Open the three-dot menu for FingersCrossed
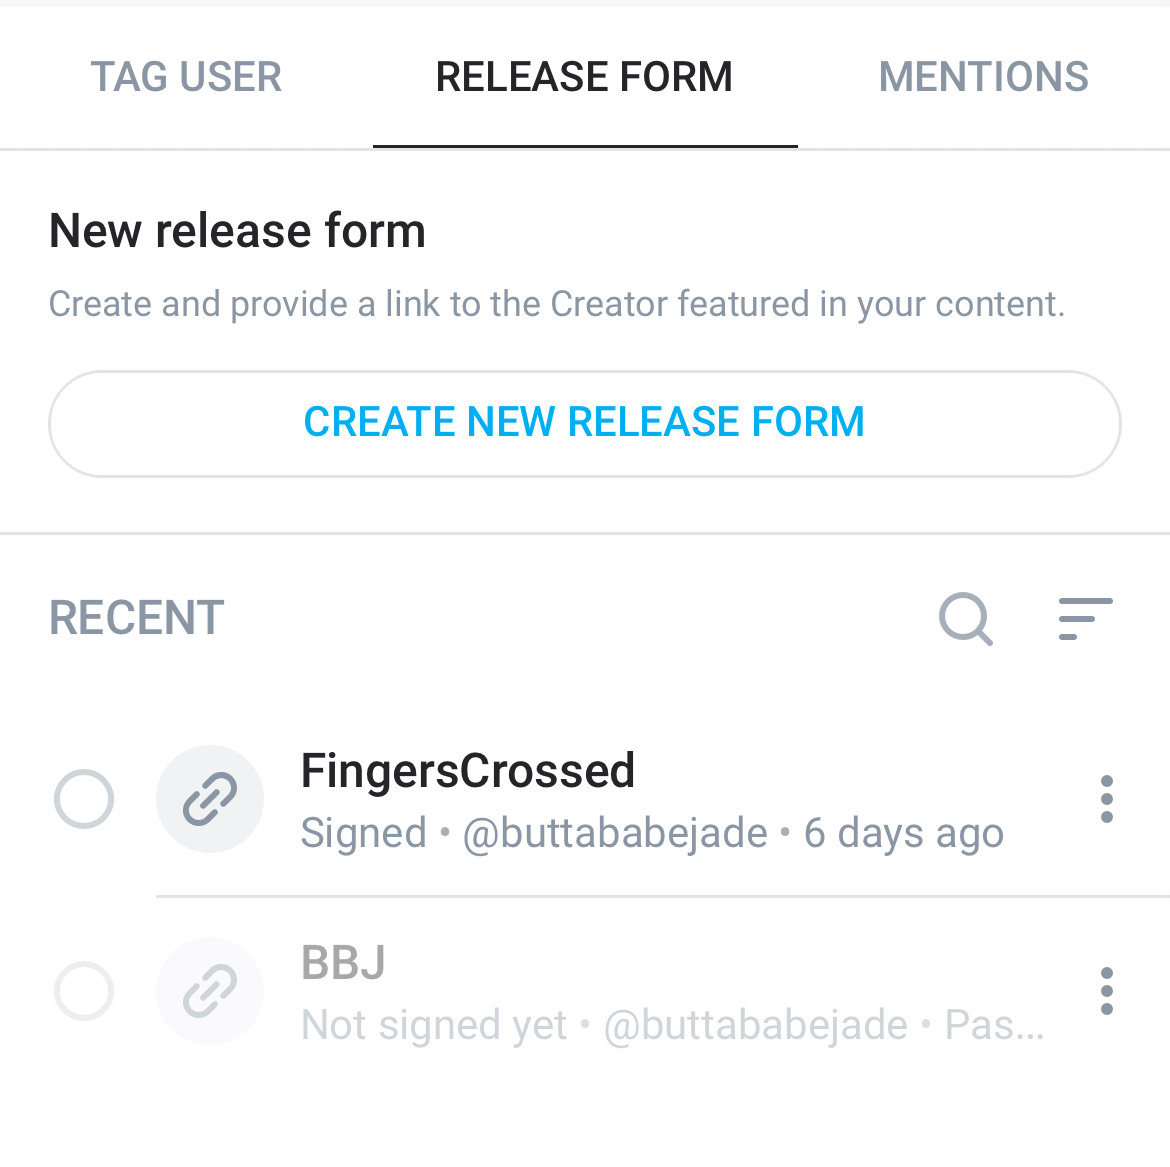The height and width of the screenshot is (1167, 1170). 1106,799
